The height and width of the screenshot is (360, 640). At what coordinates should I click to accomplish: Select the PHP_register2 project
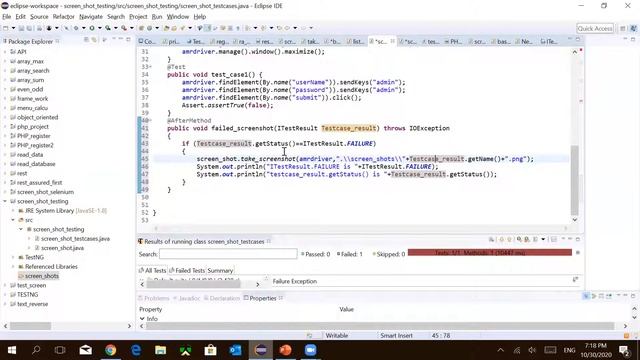[x=31, y=145]
